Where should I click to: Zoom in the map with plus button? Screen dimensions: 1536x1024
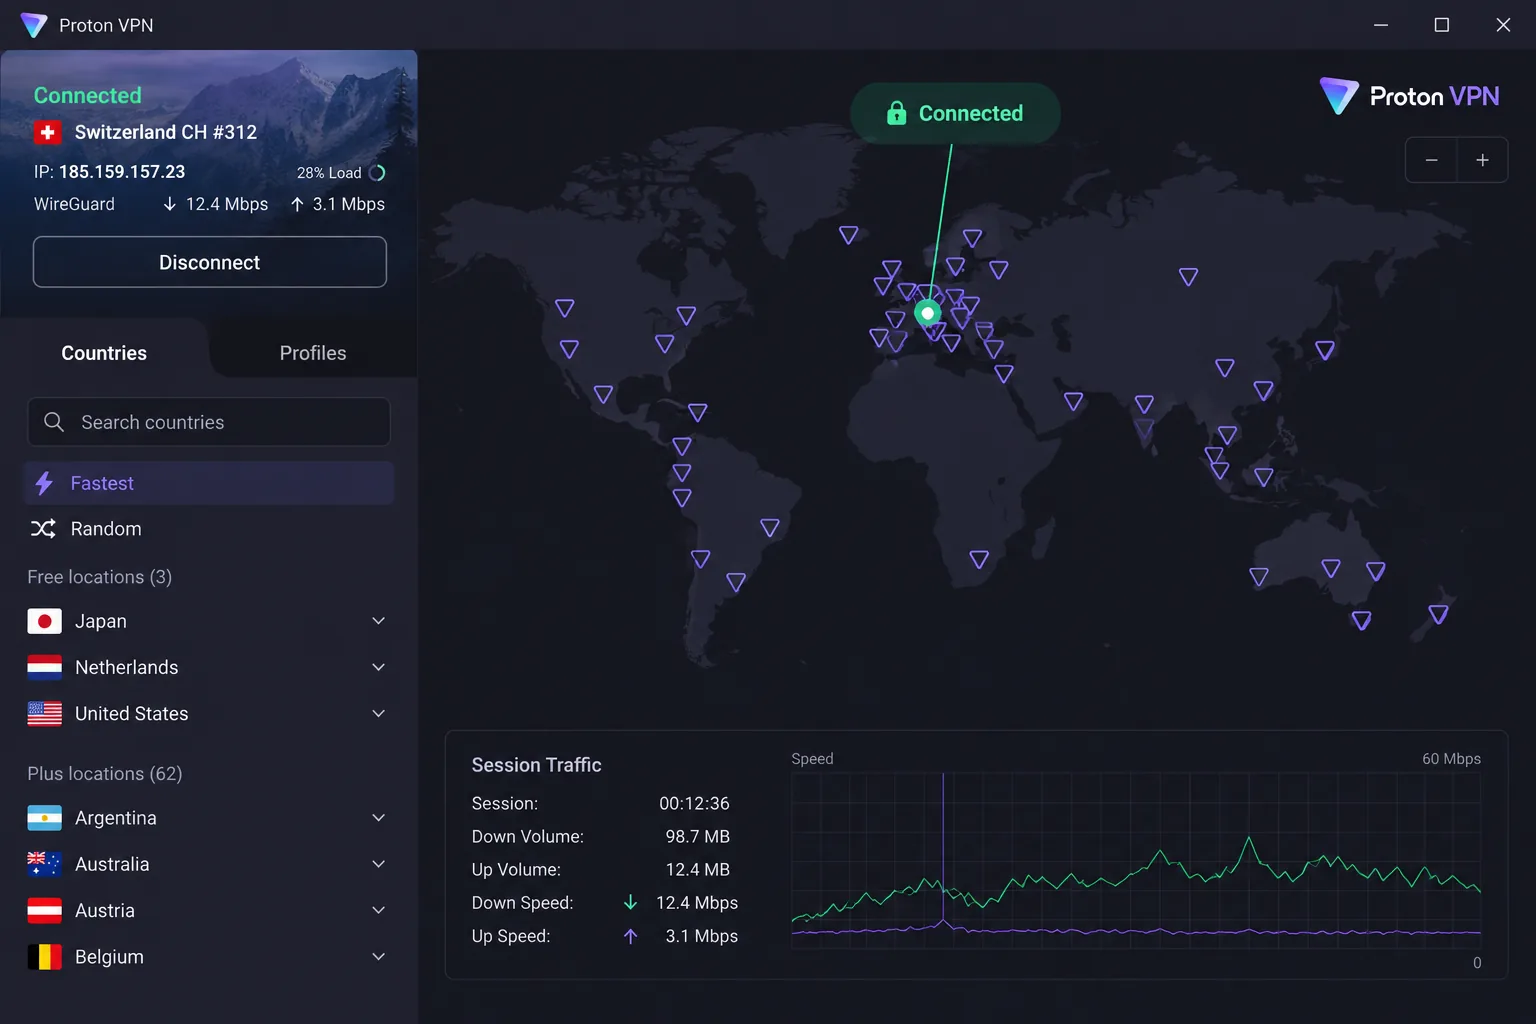tap(1482, 160)
